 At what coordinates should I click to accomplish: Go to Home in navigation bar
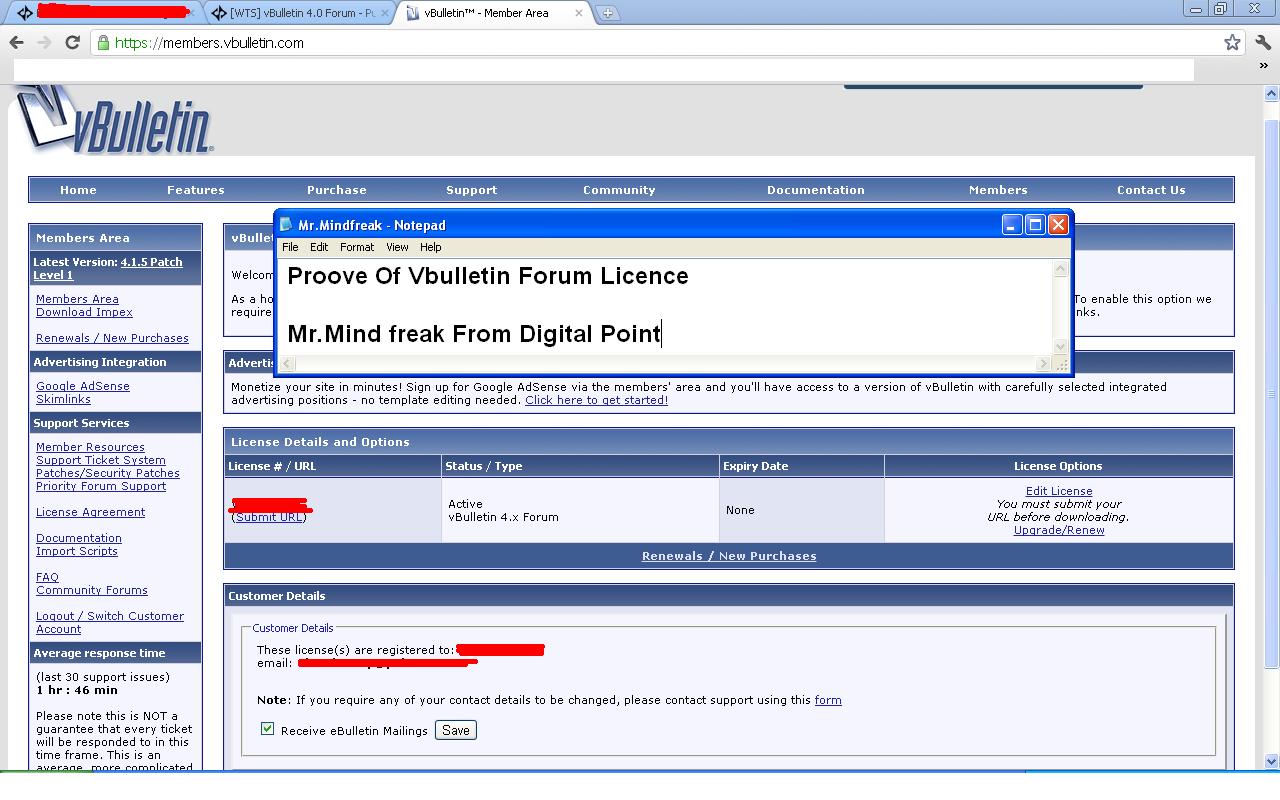(78, 190)
